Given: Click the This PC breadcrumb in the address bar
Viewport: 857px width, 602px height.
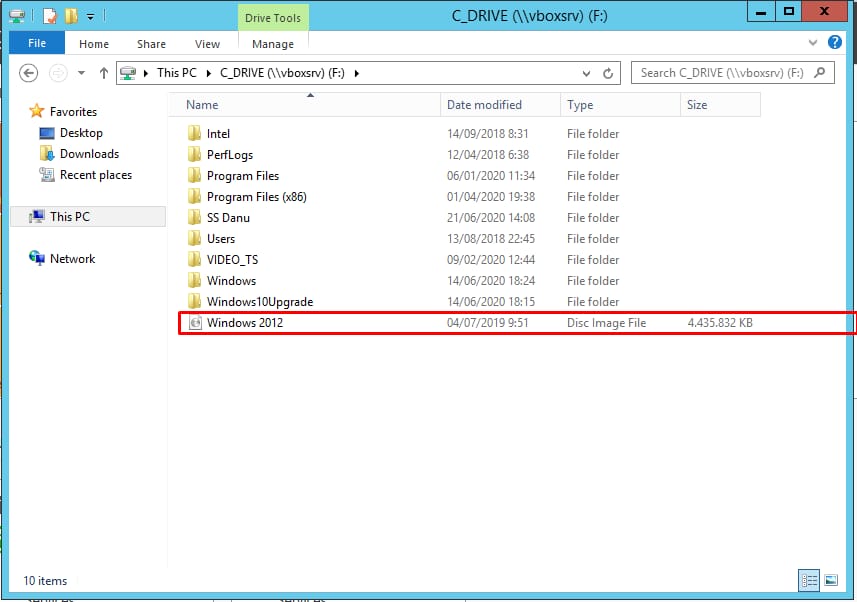Looking at the screenshot, I should [177, 73].
